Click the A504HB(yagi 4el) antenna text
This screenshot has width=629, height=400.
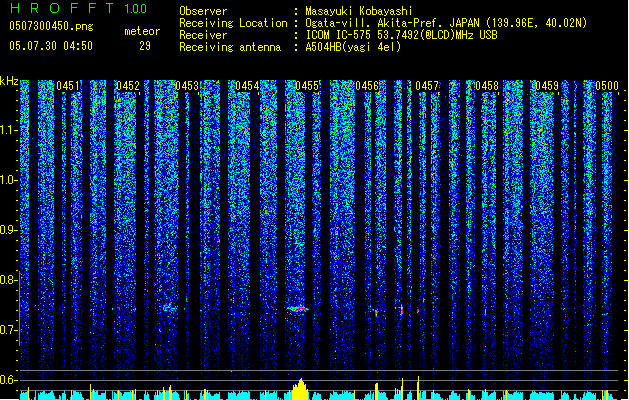353,47
